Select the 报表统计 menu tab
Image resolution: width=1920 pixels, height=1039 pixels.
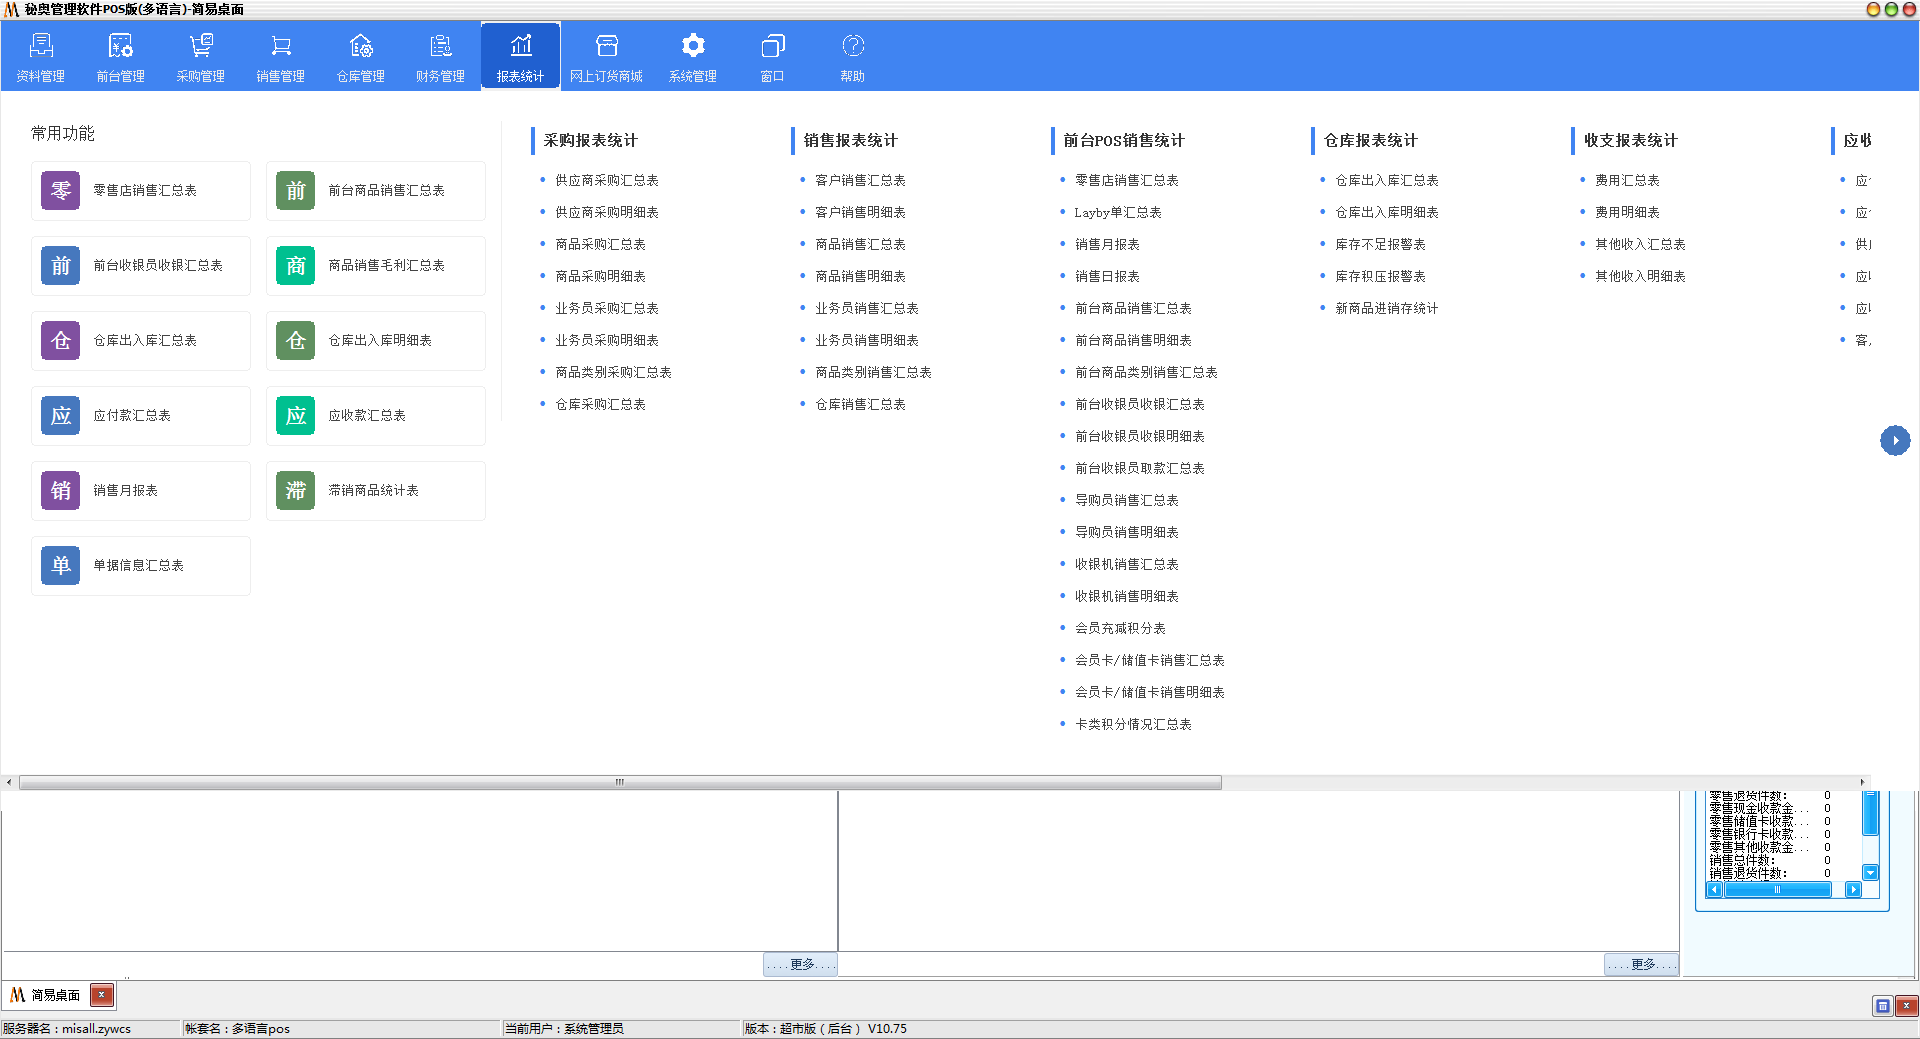pyautogui.click(x=521, y=56)
